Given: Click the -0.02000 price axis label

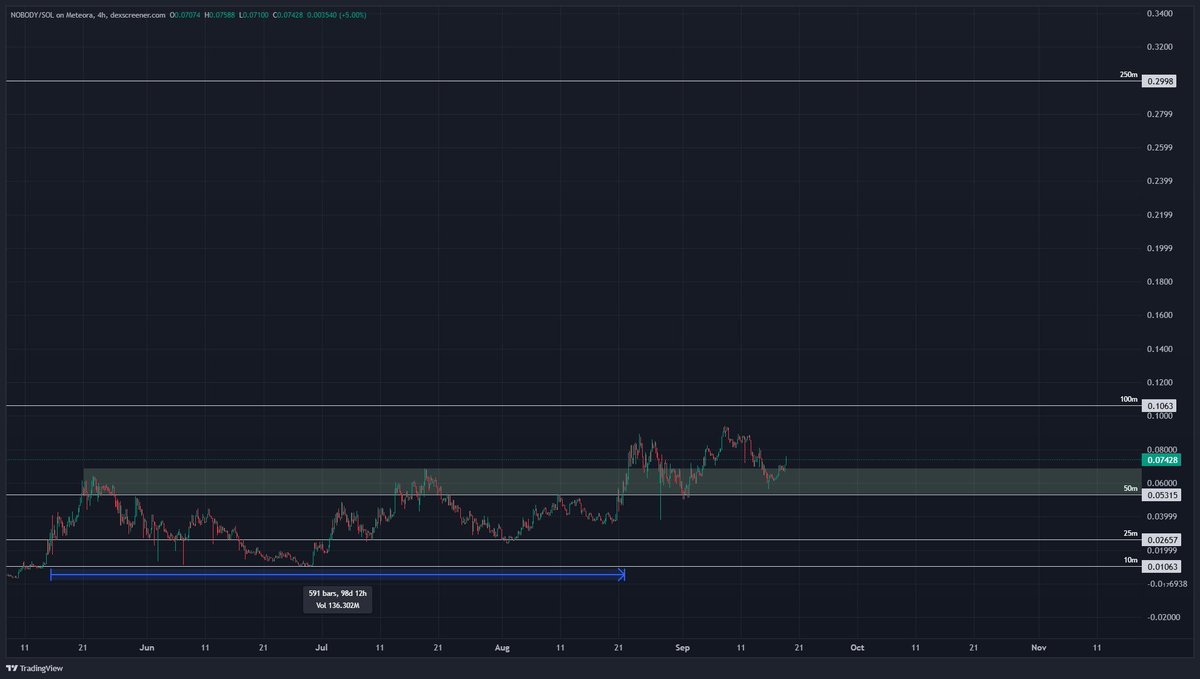Looking at the screenshot, I should (1163, 618).
